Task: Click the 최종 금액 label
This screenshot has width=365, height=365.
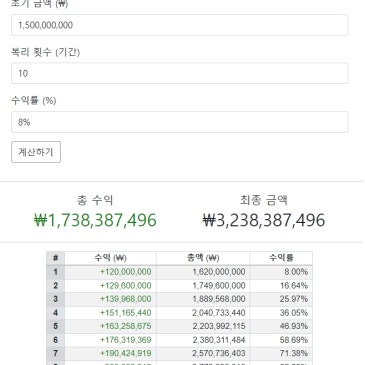Action: click(x=264, y=200)
